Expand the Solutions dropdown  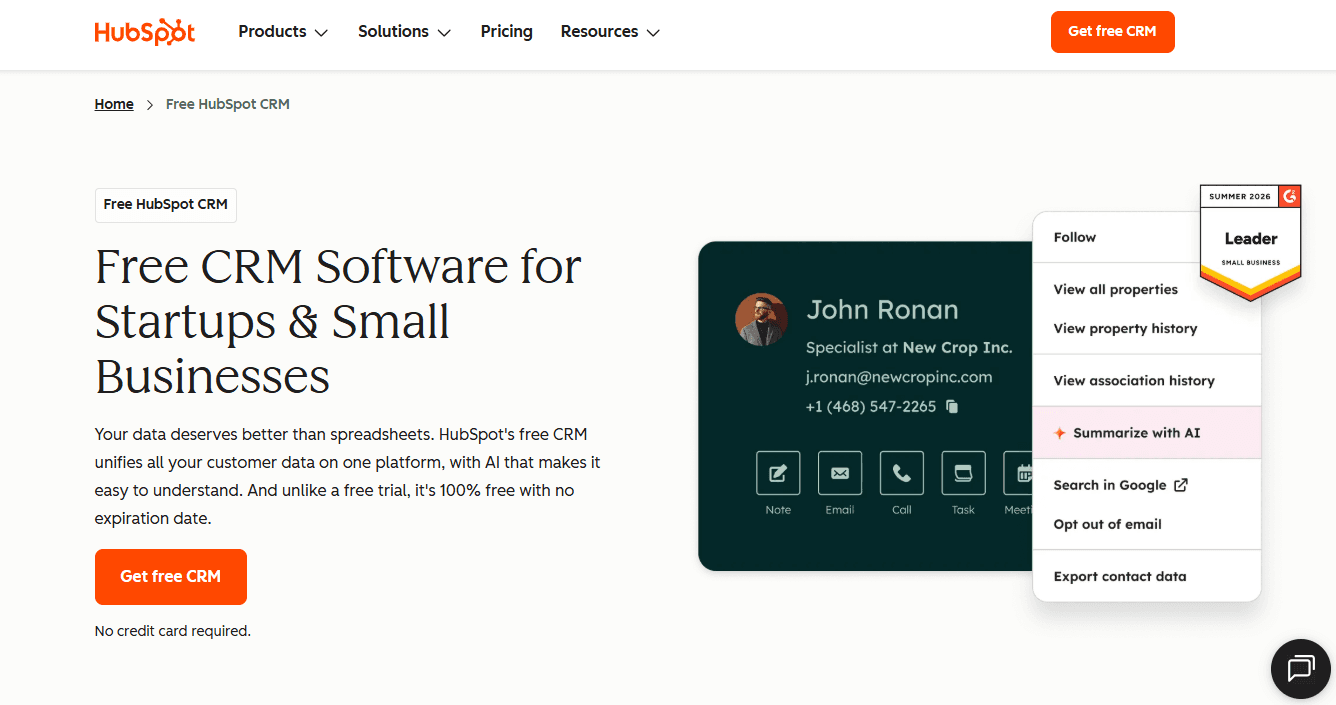(x=405, y=32)
